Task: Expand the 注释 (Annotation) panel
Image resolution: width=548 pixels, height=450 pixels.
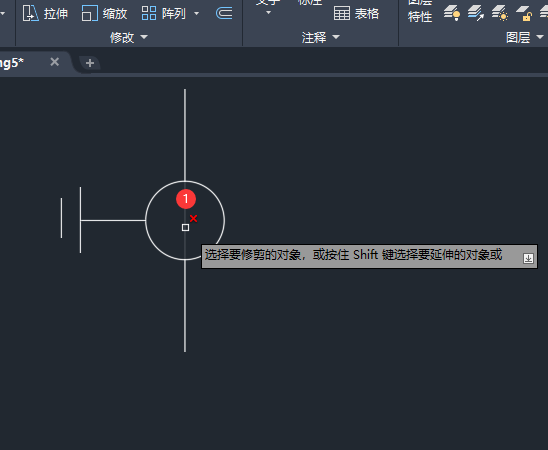Action: coord(320,37)
